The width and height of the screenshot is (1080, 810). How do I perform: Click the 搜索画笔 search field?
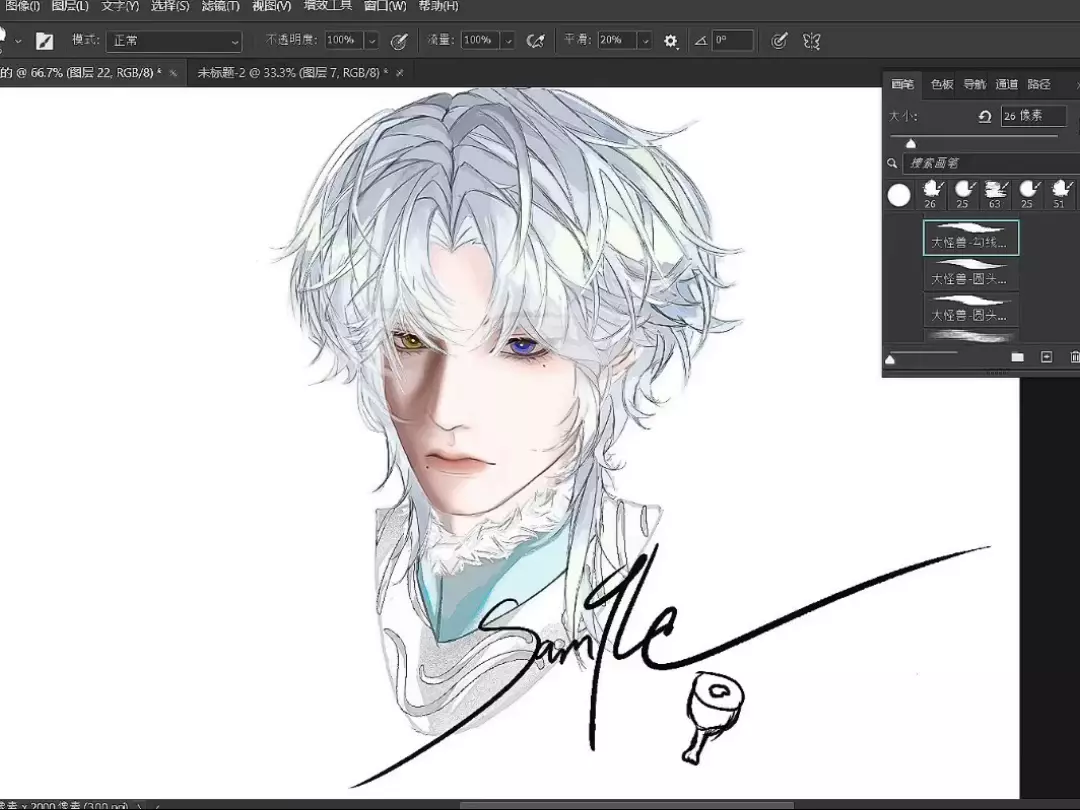tap(991, 163)
